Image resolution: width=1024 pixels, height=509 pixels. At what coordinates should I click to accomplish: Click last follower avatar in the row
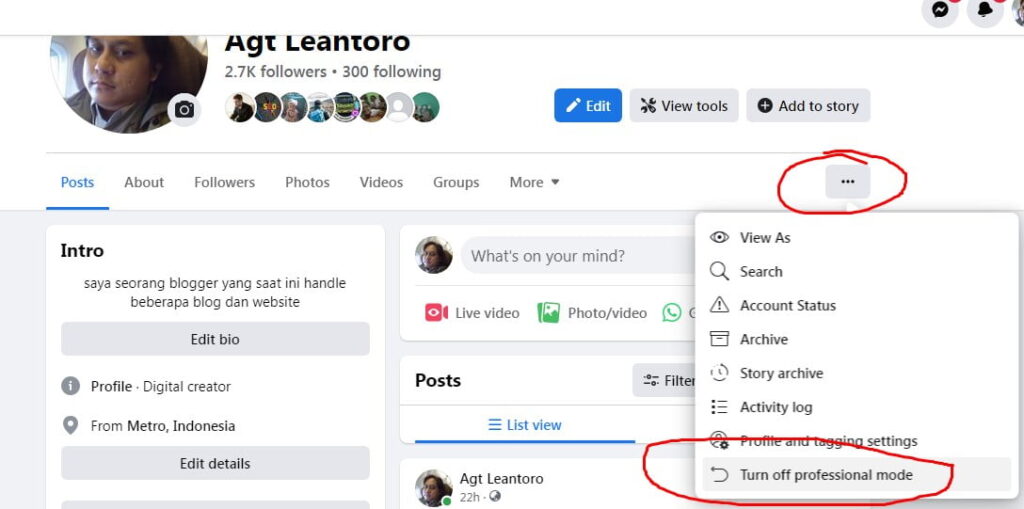(425, 107)
